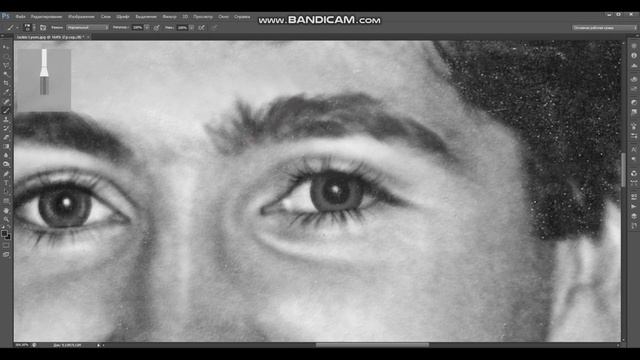Select the Gradient tool
This screenshot has height=360, width=640.
[x=6, y=146]
